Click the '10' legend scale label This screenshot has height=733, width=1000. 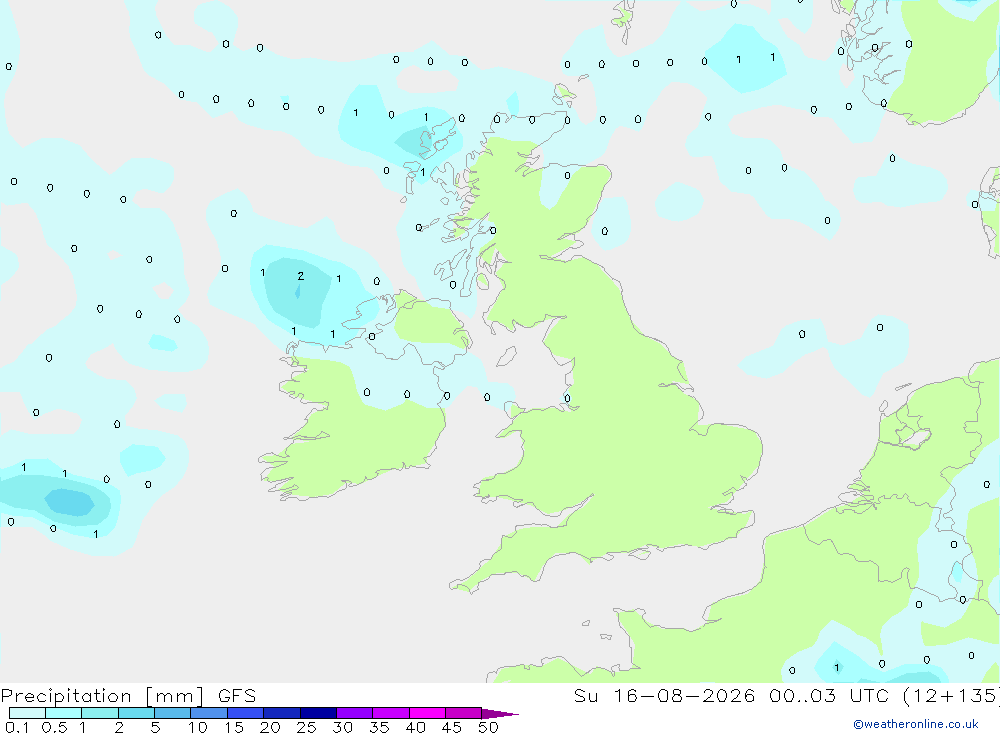coord(198,727)
